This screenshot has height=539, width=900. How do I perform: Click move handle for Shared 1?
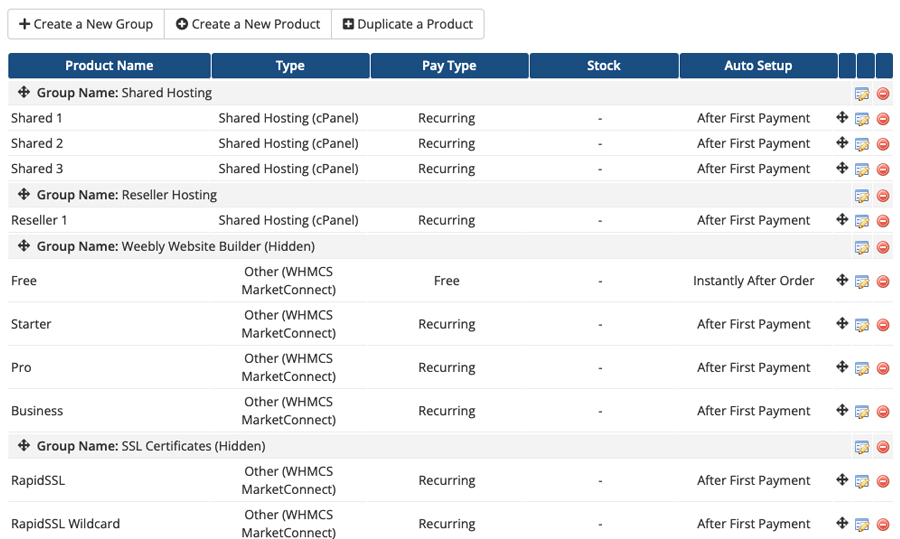pyautogui.click(x=842, y=117)
